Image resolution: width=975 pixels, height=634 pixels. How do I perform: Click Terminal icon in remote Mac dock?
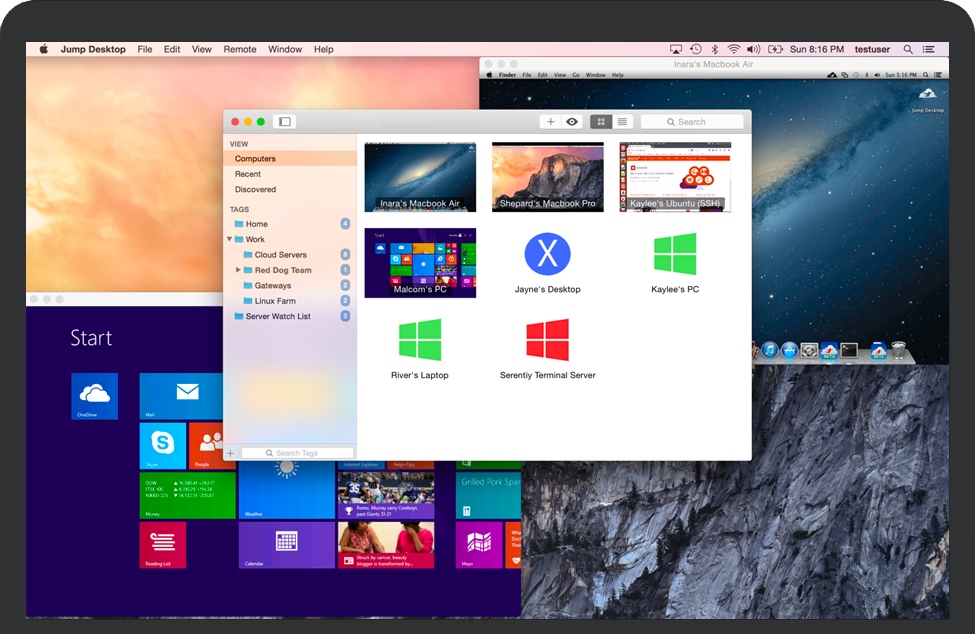click(849, 350)
